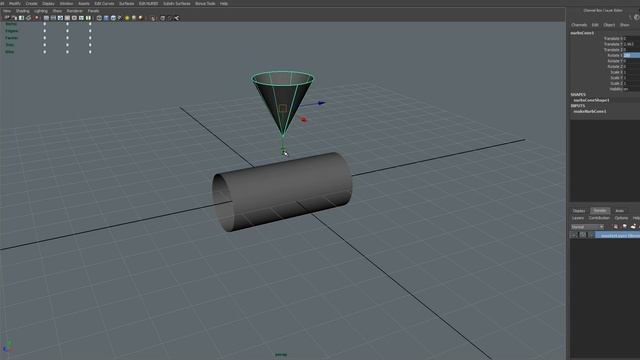Open the Subdiv Surfaces menu
Viewport: 640px width, 360px height.
click(x=177, y=3)
